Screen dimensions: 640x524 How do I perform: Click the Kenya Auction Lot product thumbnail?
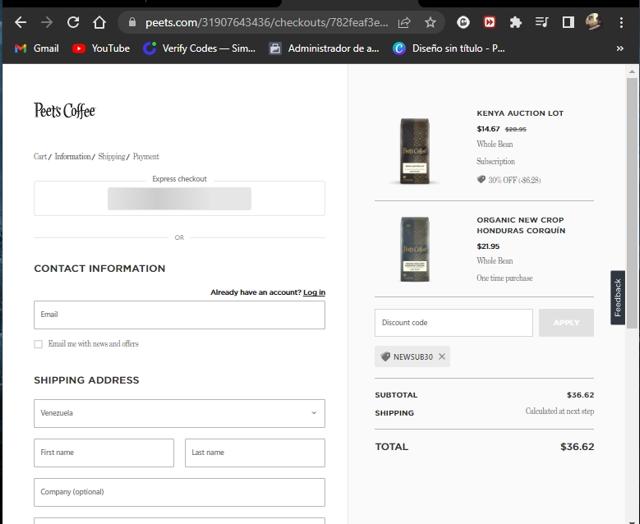[414, 151]
